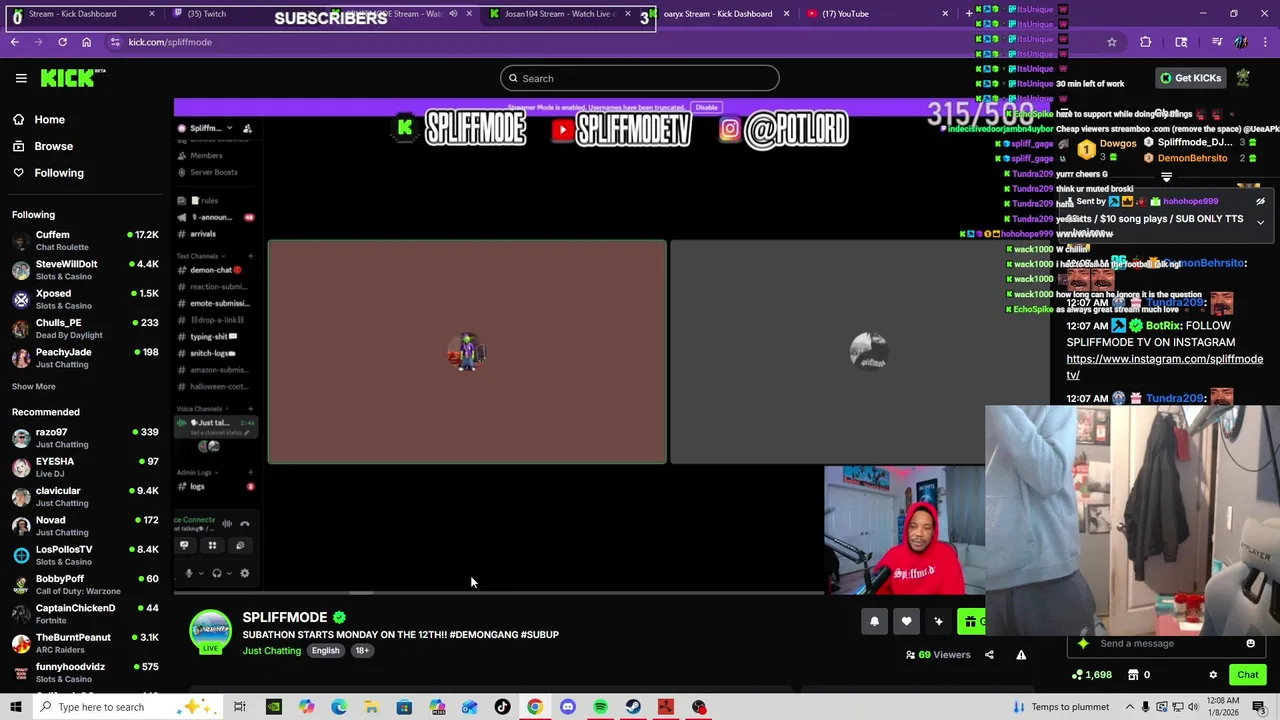Click the Send a message chat box

[1165, 644]
